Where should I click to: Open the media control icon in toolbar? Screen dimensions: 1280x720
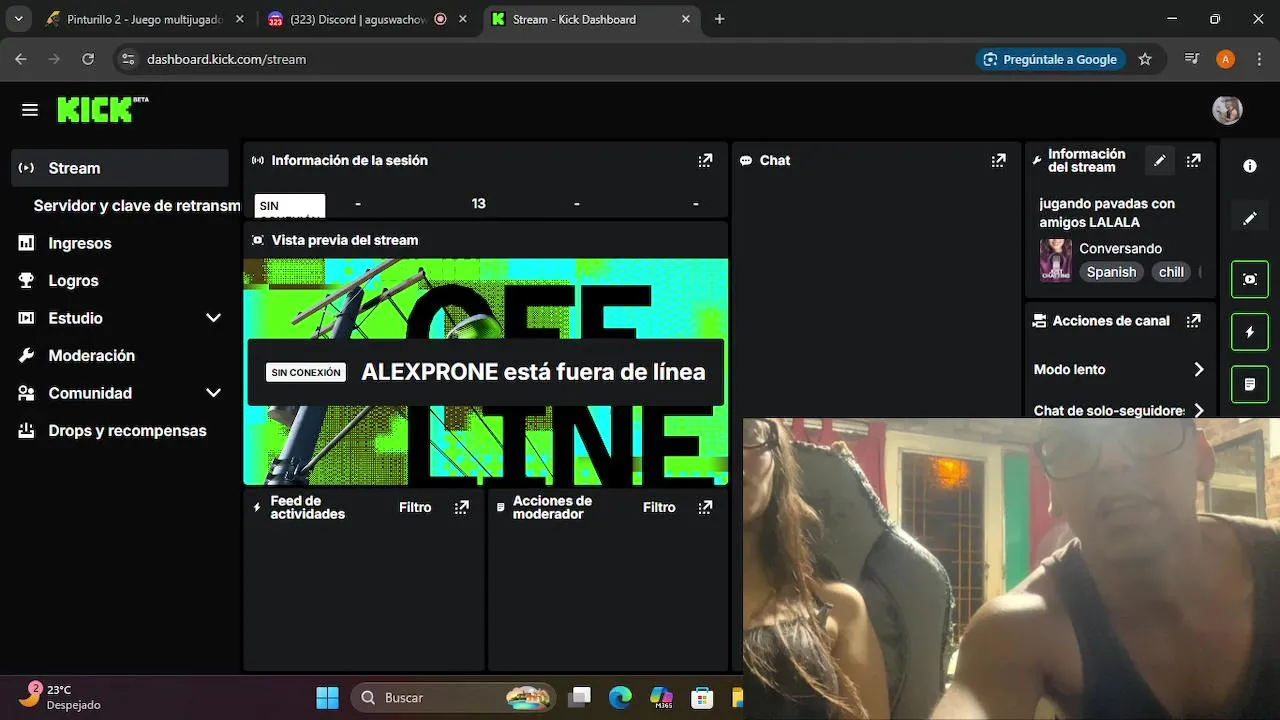(x=1192, y=59)
